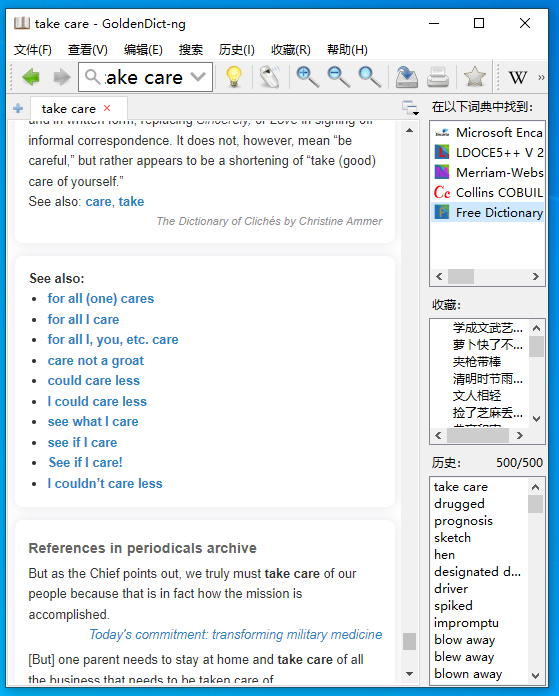This screenshot has width=559, height=696.
Task: Select 'prognosis' in history list
Action: [x=464, y=521]
